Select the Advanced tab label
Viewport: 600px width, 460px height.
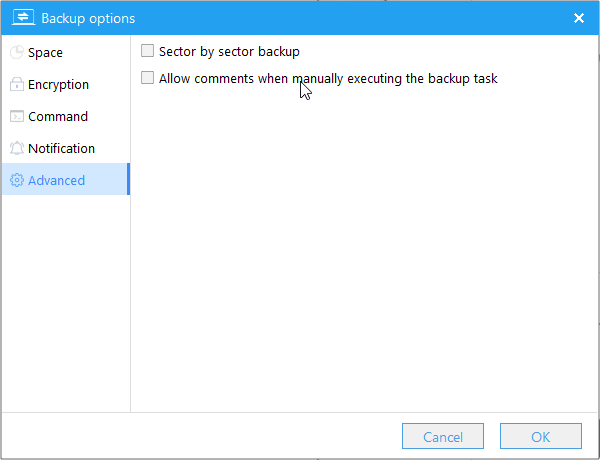click(x=56, y=181)
